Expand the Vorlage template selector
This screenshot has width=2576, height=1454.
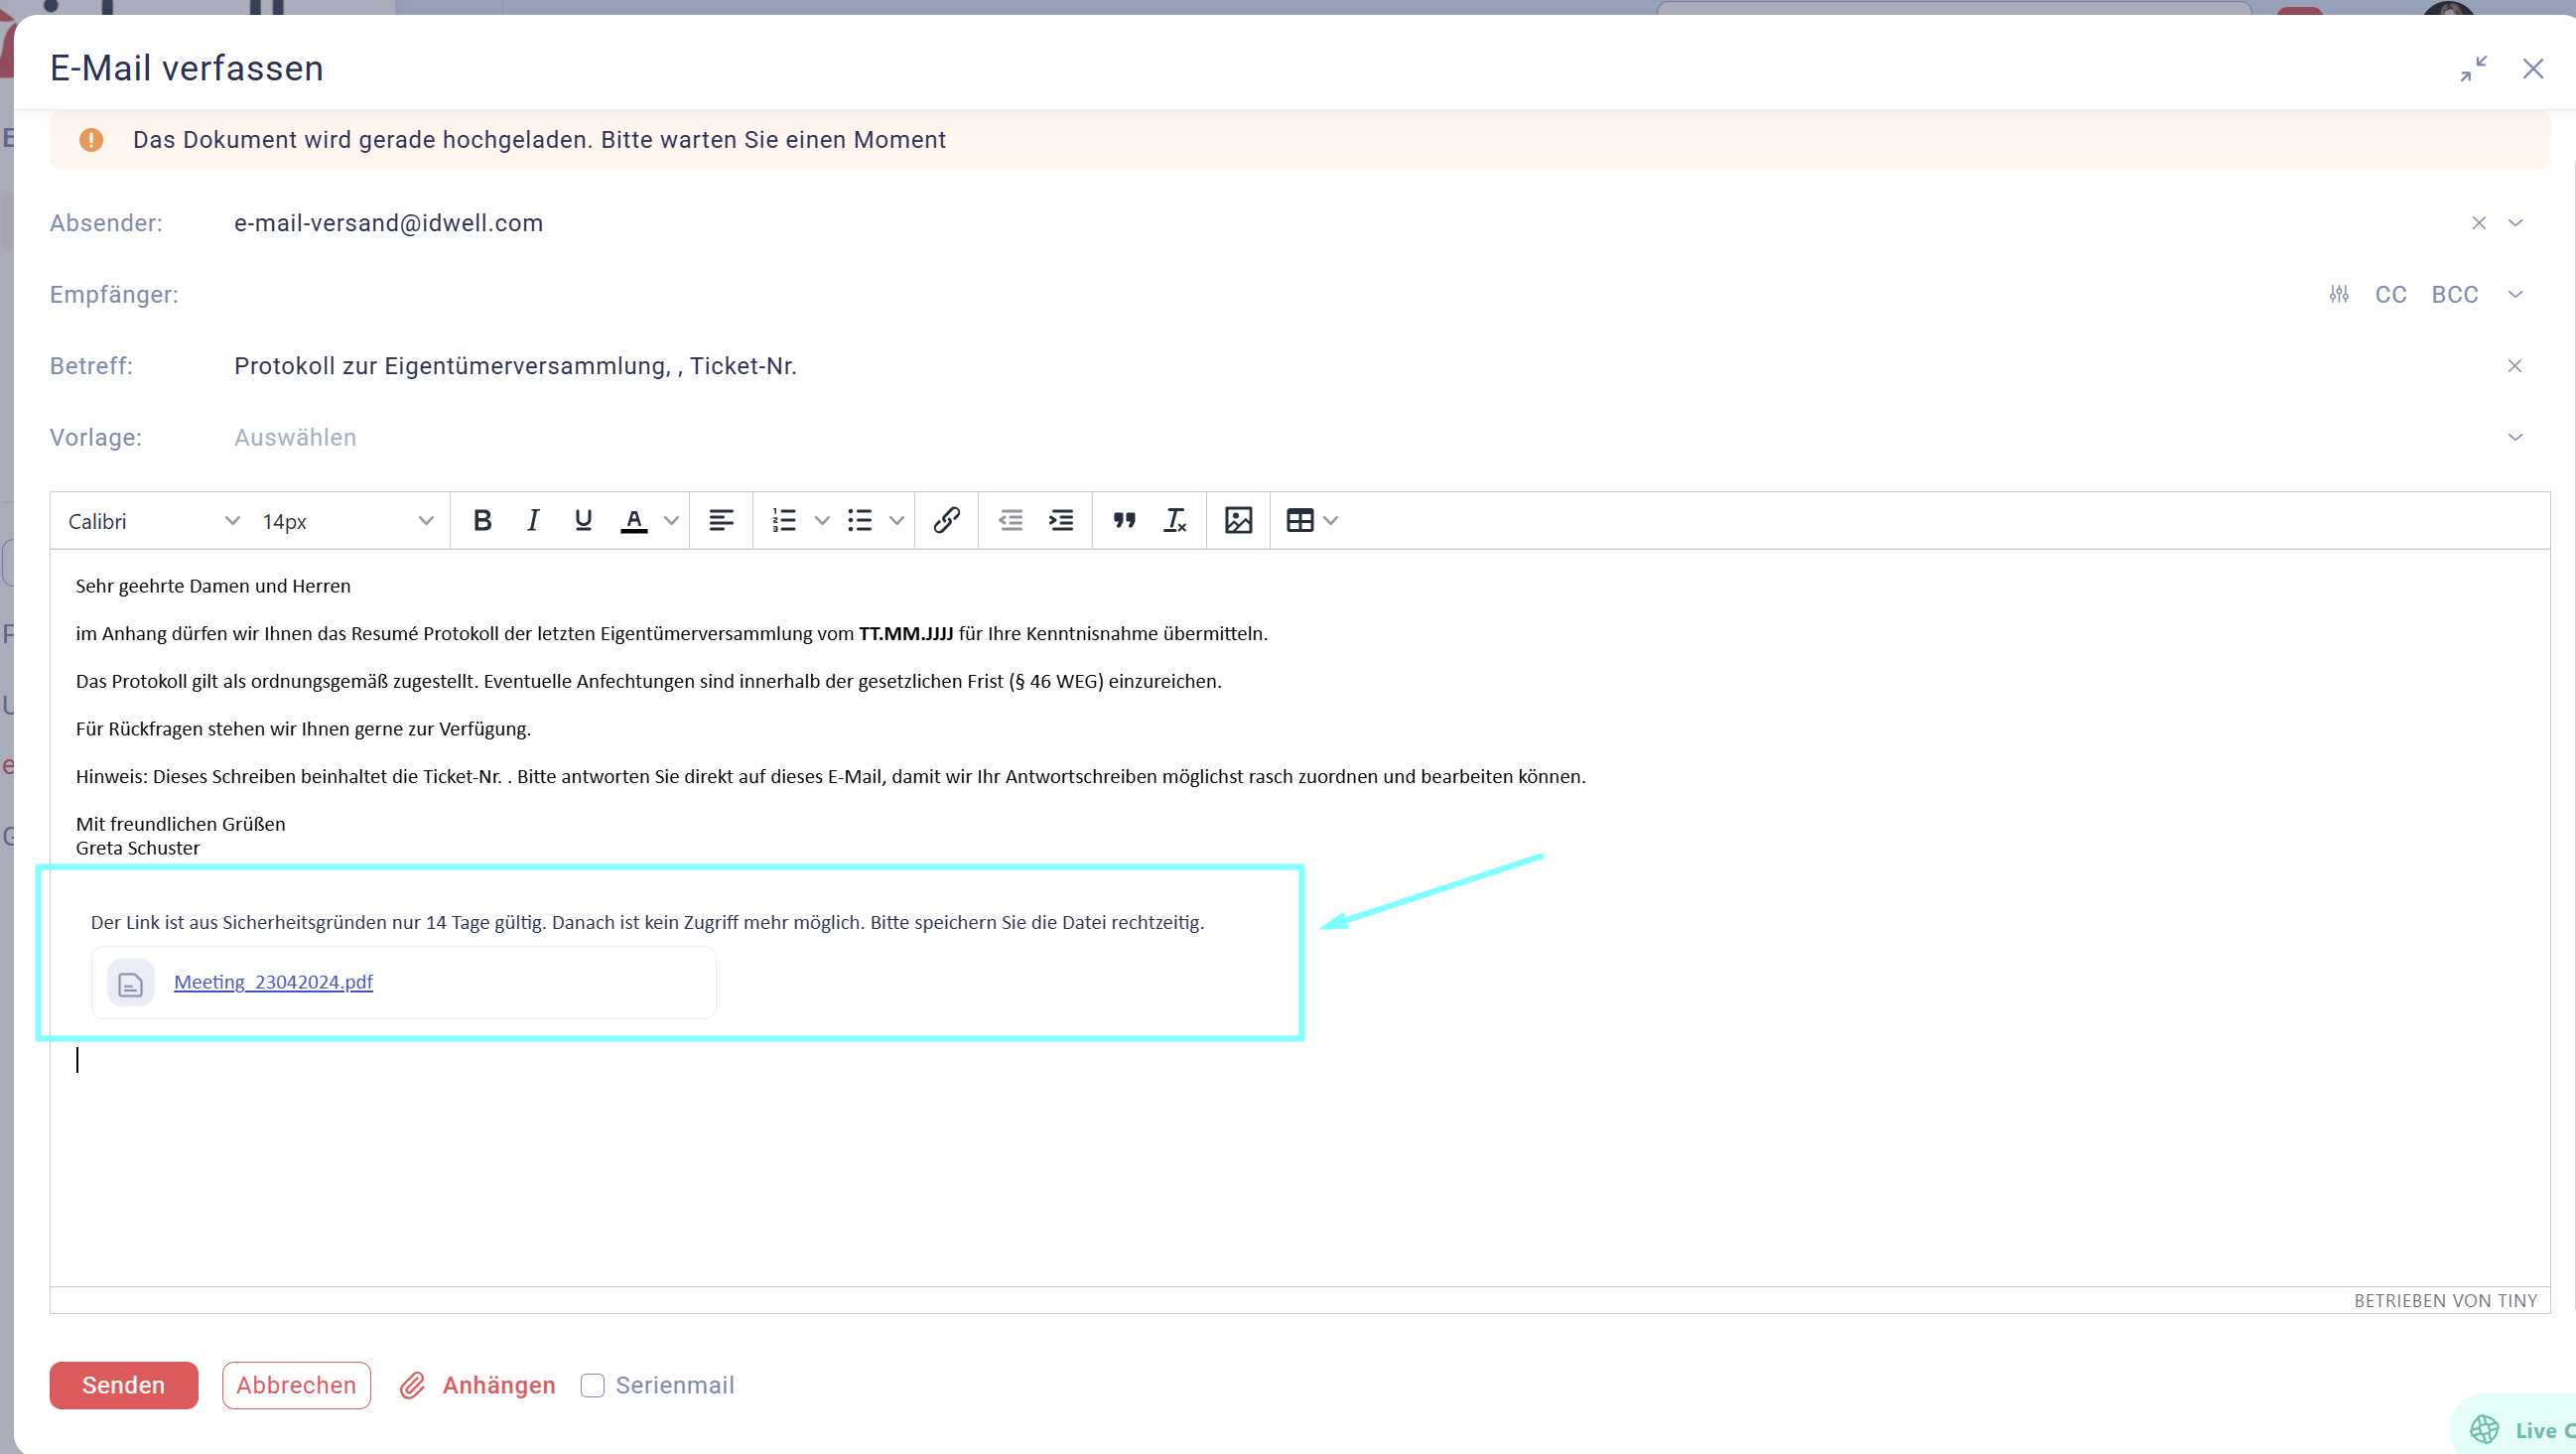pyautogui.click(x=2514, y=437)
